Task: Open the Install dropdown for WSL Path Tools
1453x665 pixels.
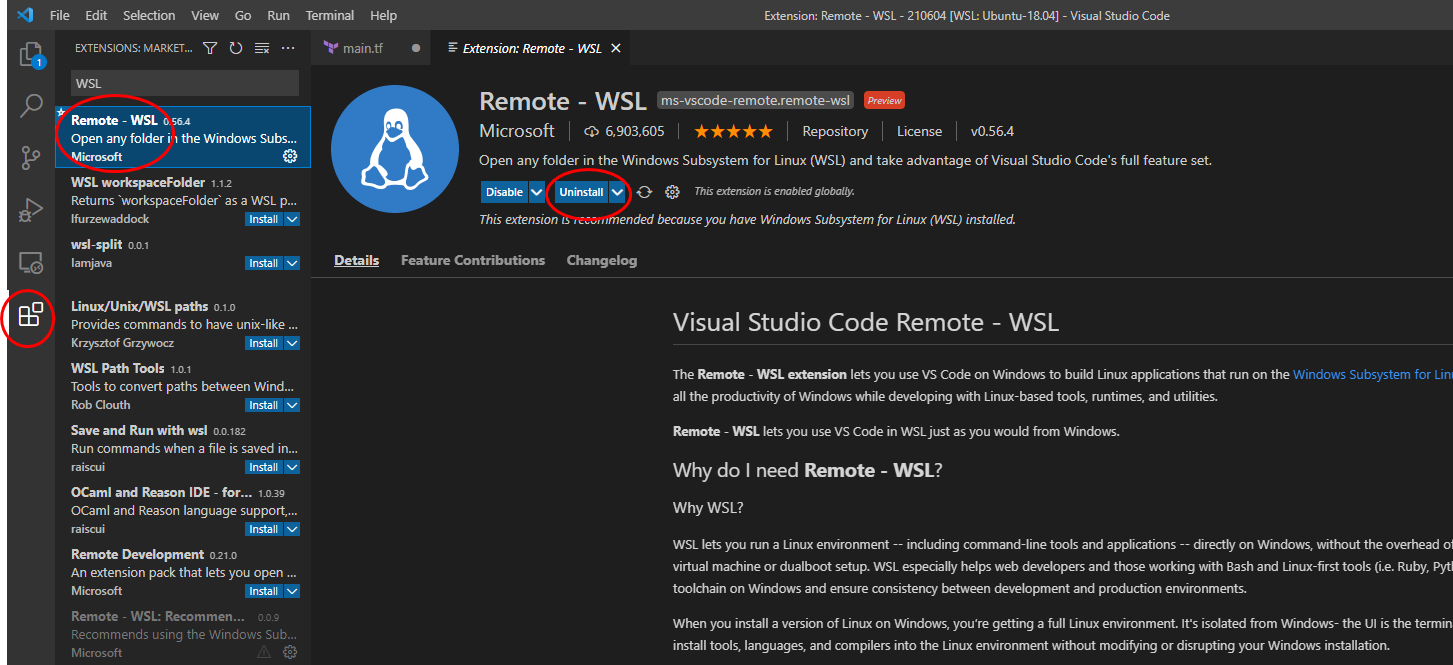Action: pos(292,405)
